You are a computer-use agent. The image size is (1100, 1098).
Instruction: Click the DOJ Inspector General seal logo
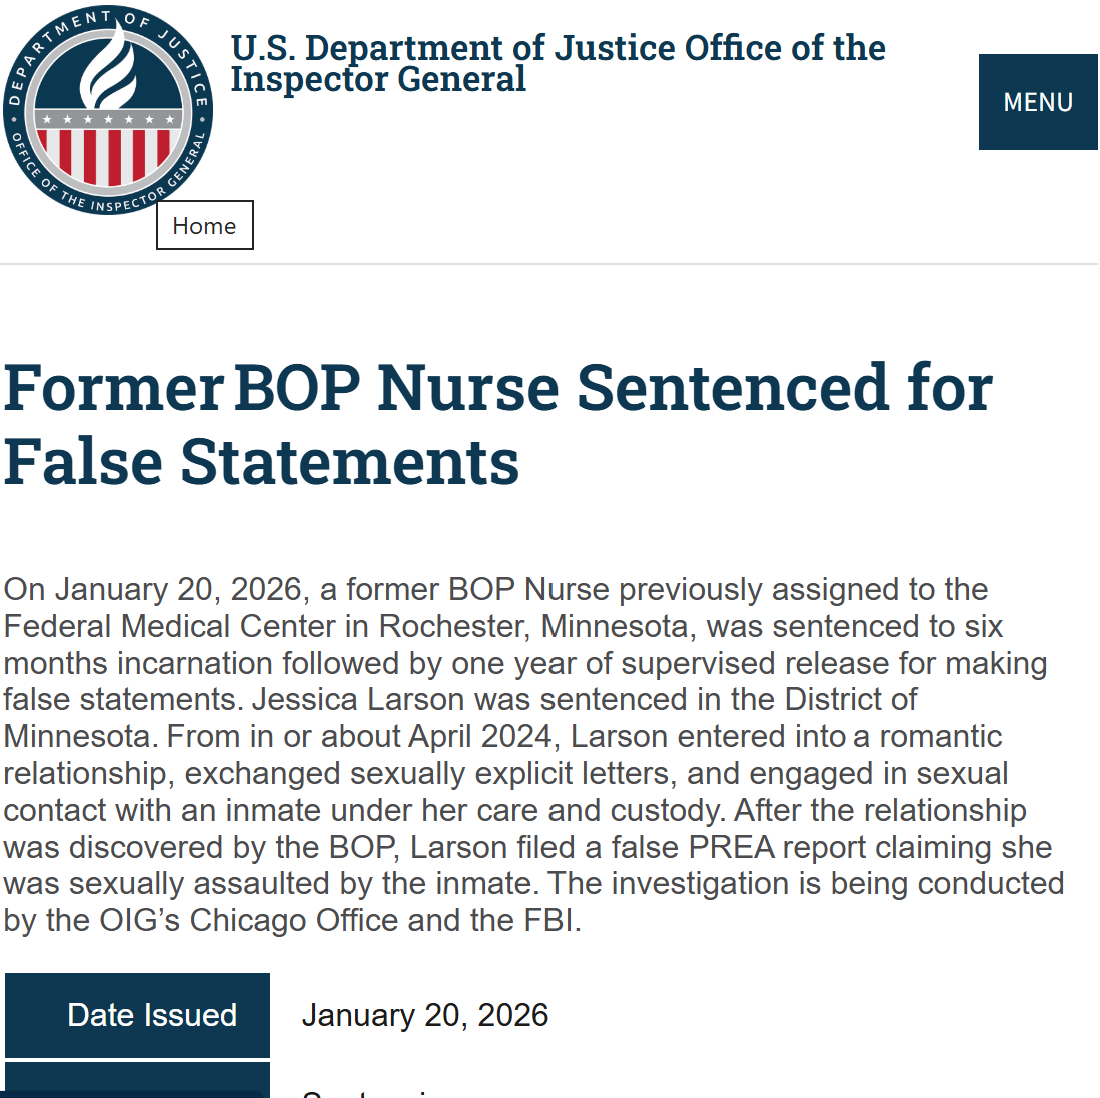pos(108,110)
